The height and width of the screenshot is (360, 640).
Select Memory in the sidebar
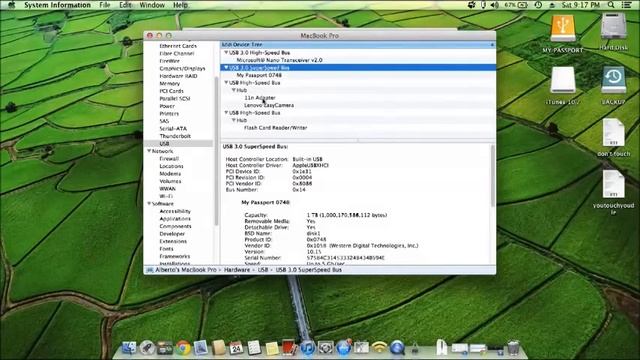[x=169, y=83]
